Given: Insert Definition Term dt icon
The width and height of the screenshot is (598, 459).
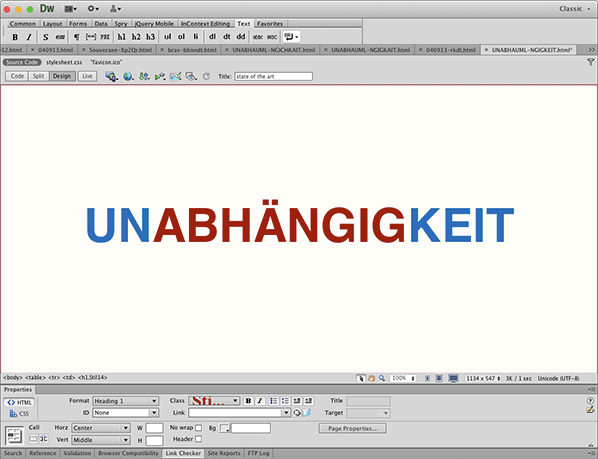Looking at the screenshot, I should (x=227, y=37).
